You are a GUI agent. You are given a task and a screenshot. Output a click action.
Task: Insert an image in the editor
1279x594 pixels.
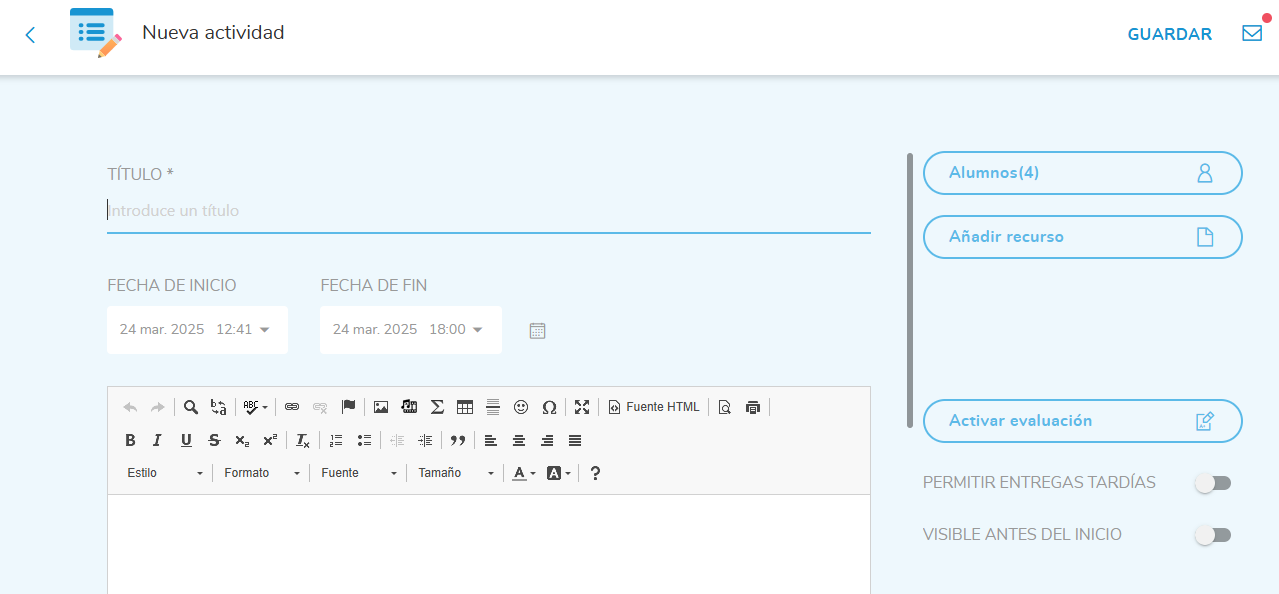tap(381, 407)
